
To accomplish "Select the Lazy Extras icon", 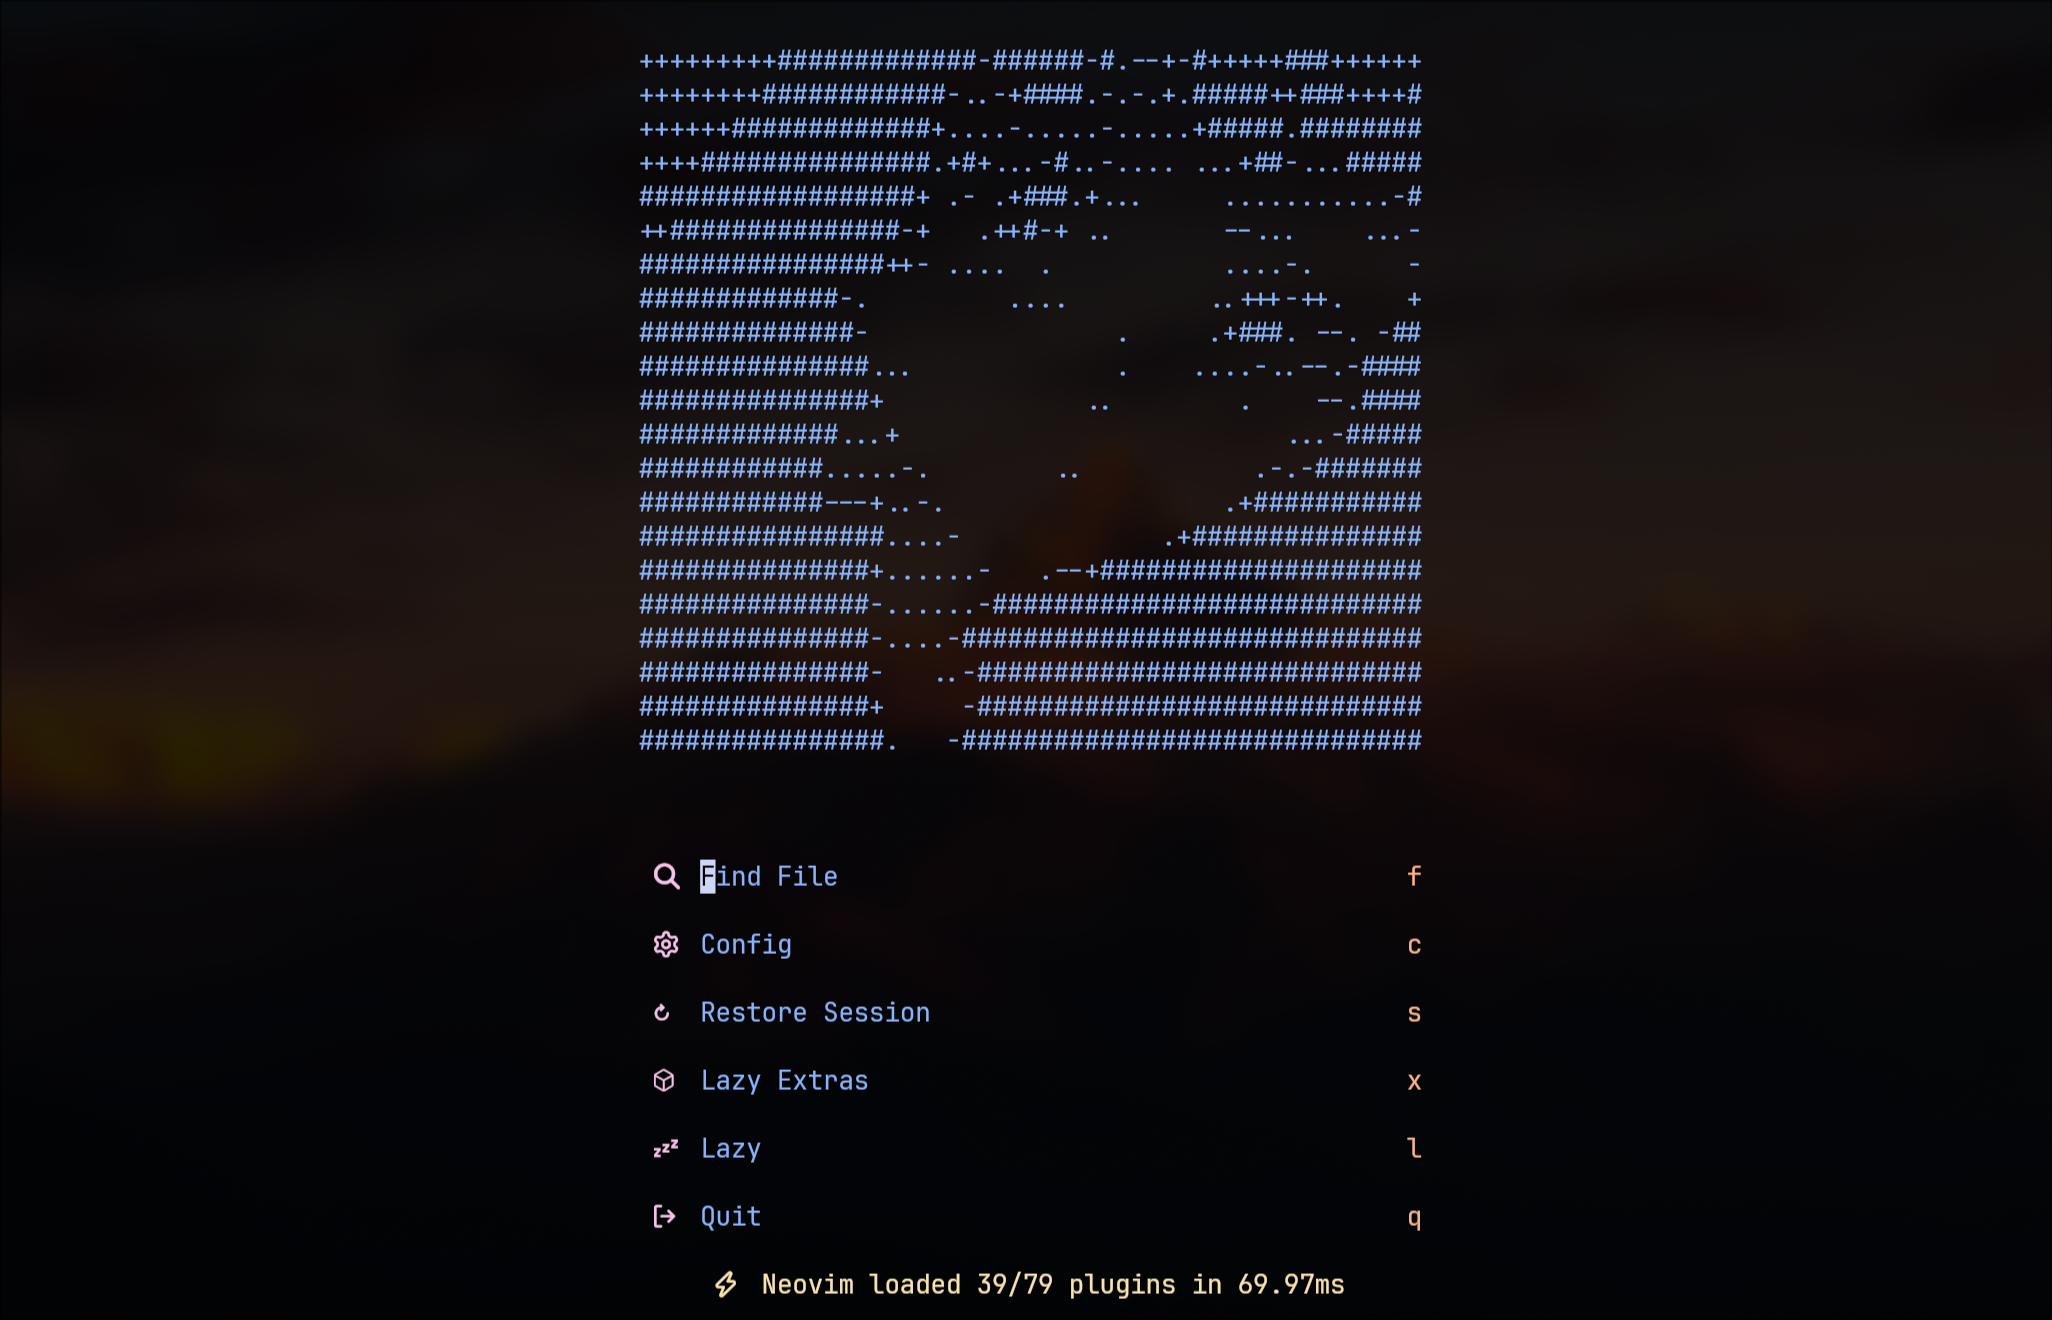I will [x=663, y=1079].
